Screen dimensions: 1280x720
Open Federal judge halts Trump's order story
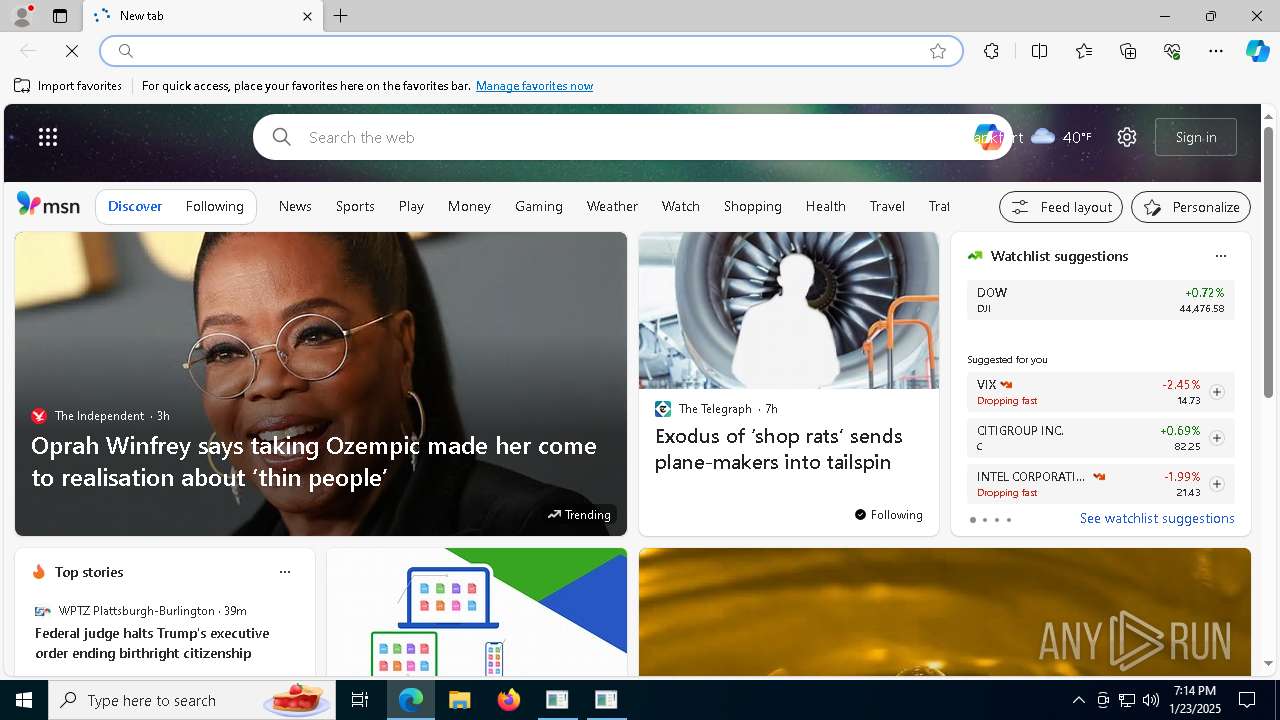152,643
